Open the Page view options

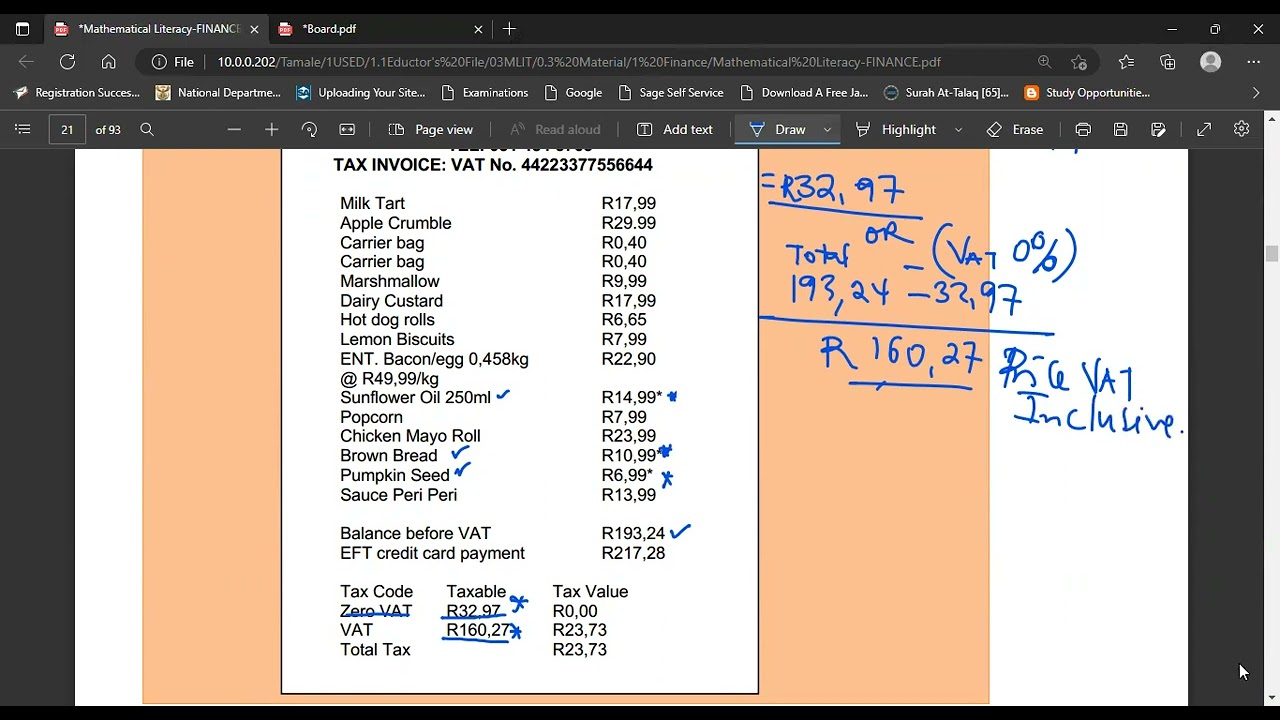click(431, 129)
